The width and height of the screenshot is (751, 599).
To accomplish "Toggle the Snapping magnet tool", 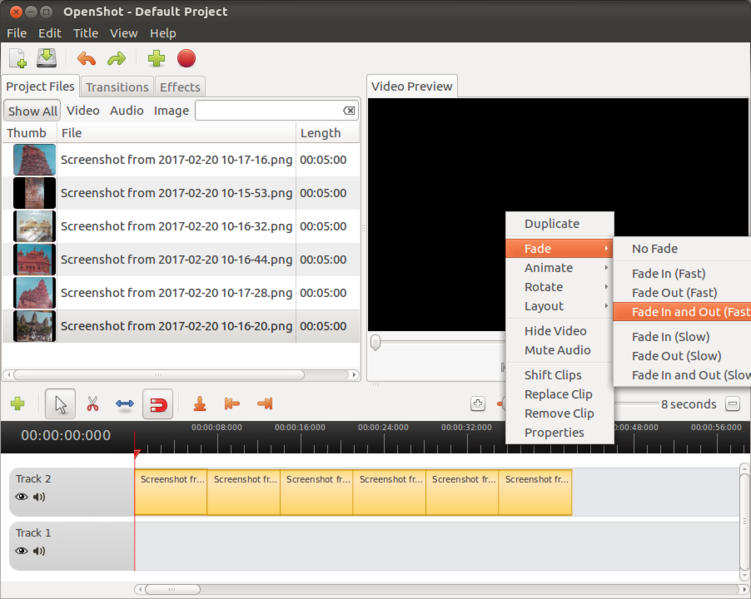I will [x=158, y=404].
